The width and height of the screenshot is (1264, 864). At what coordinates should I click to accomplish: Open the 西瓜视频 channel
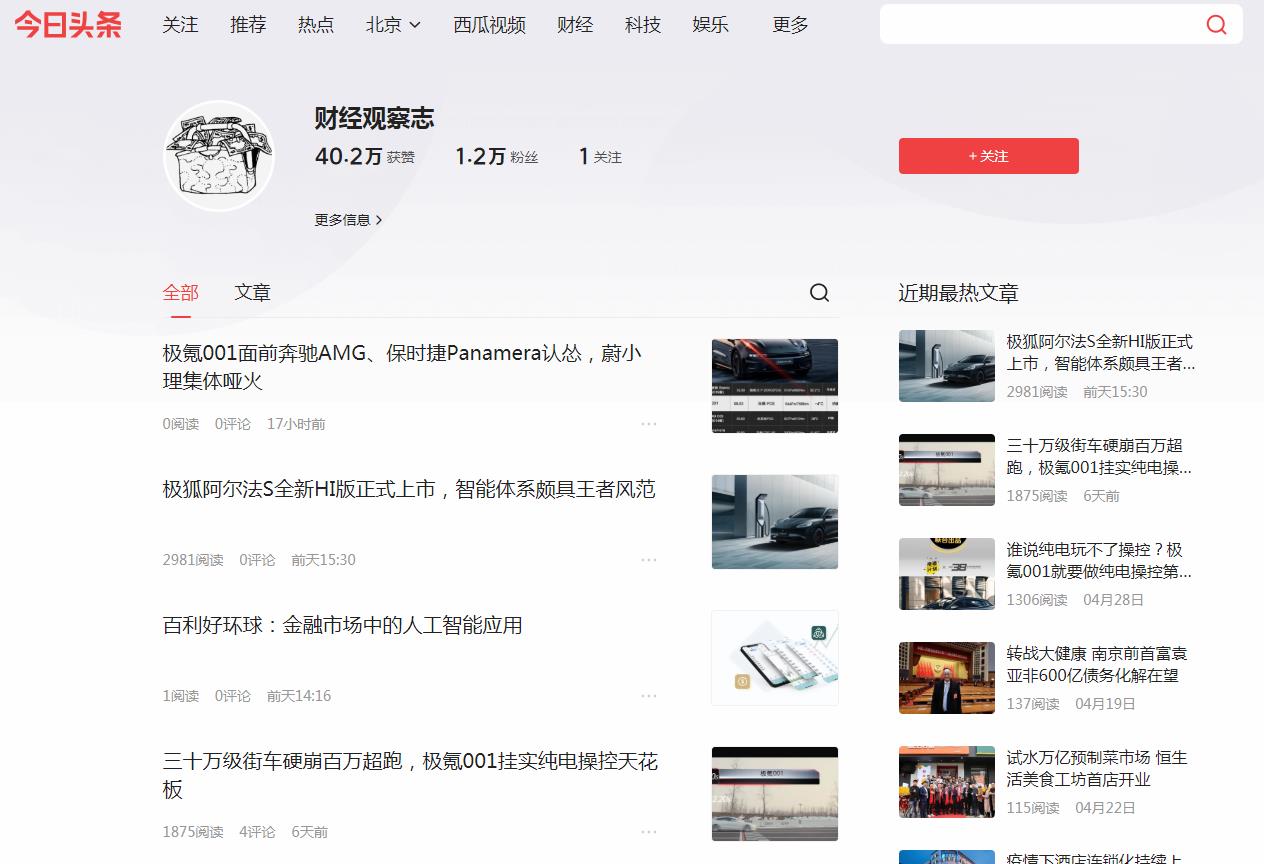(x=489, y=25)
